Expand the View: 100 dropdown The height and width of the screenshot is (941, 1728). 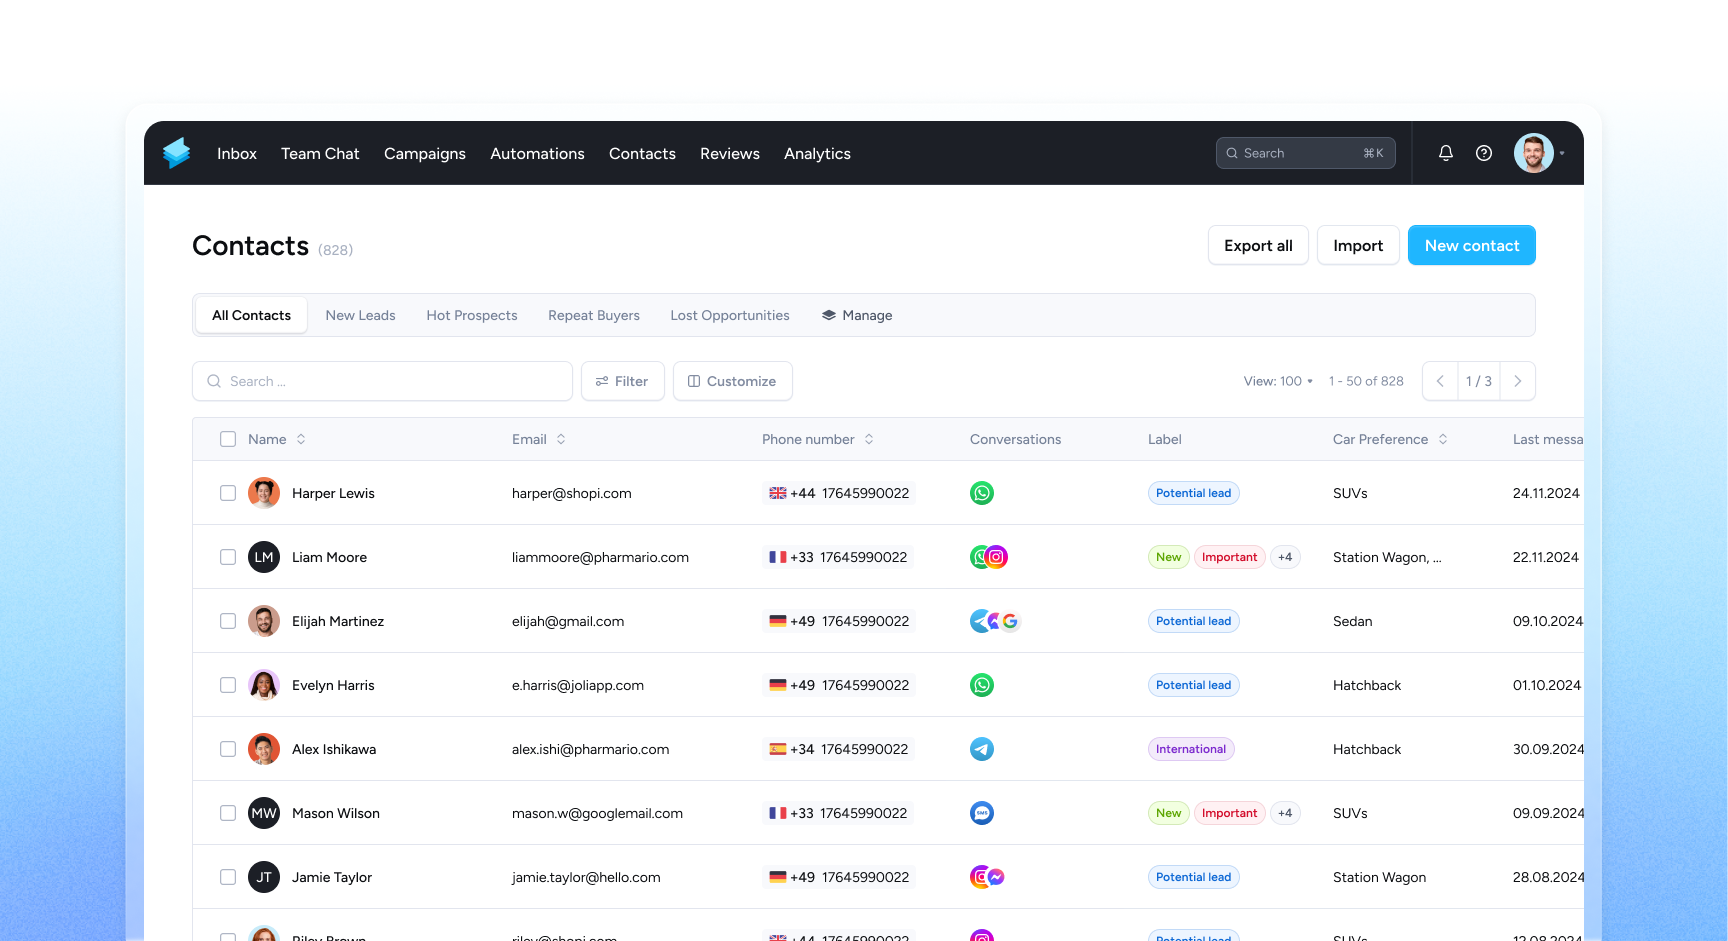[1278, 381]
